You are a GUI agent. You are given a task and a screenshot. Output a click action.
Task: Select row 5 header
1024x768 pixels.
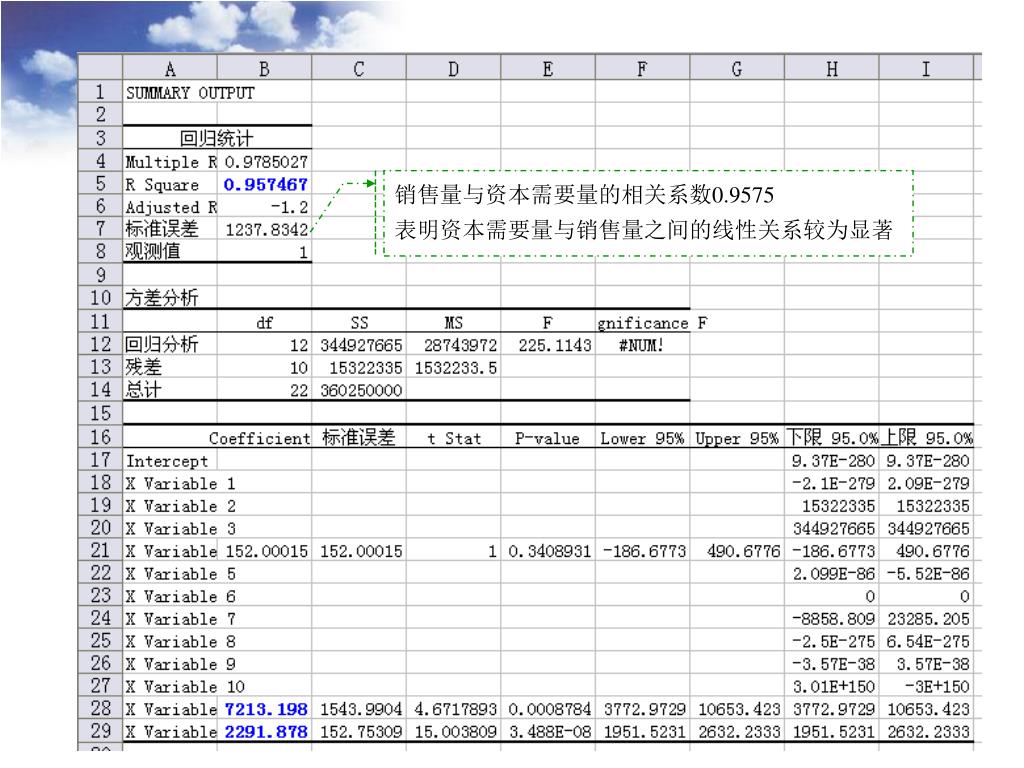tap(101, 184)
